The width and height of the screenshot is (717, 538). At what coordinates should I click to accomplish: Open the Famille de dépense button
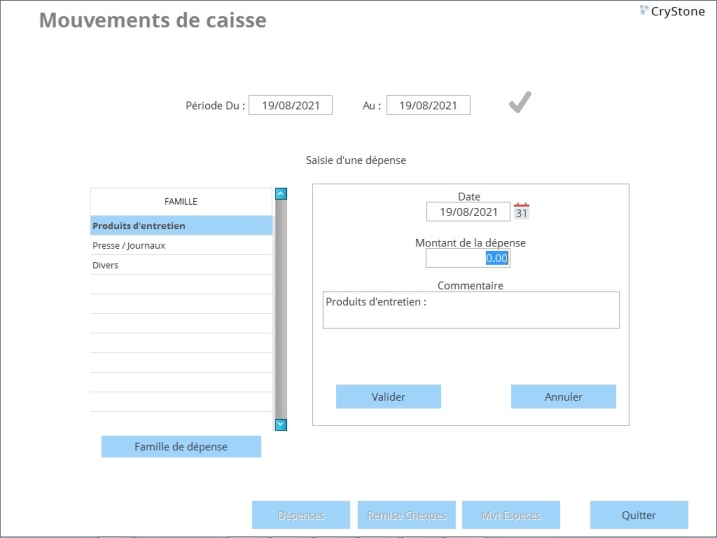point(181,447)
